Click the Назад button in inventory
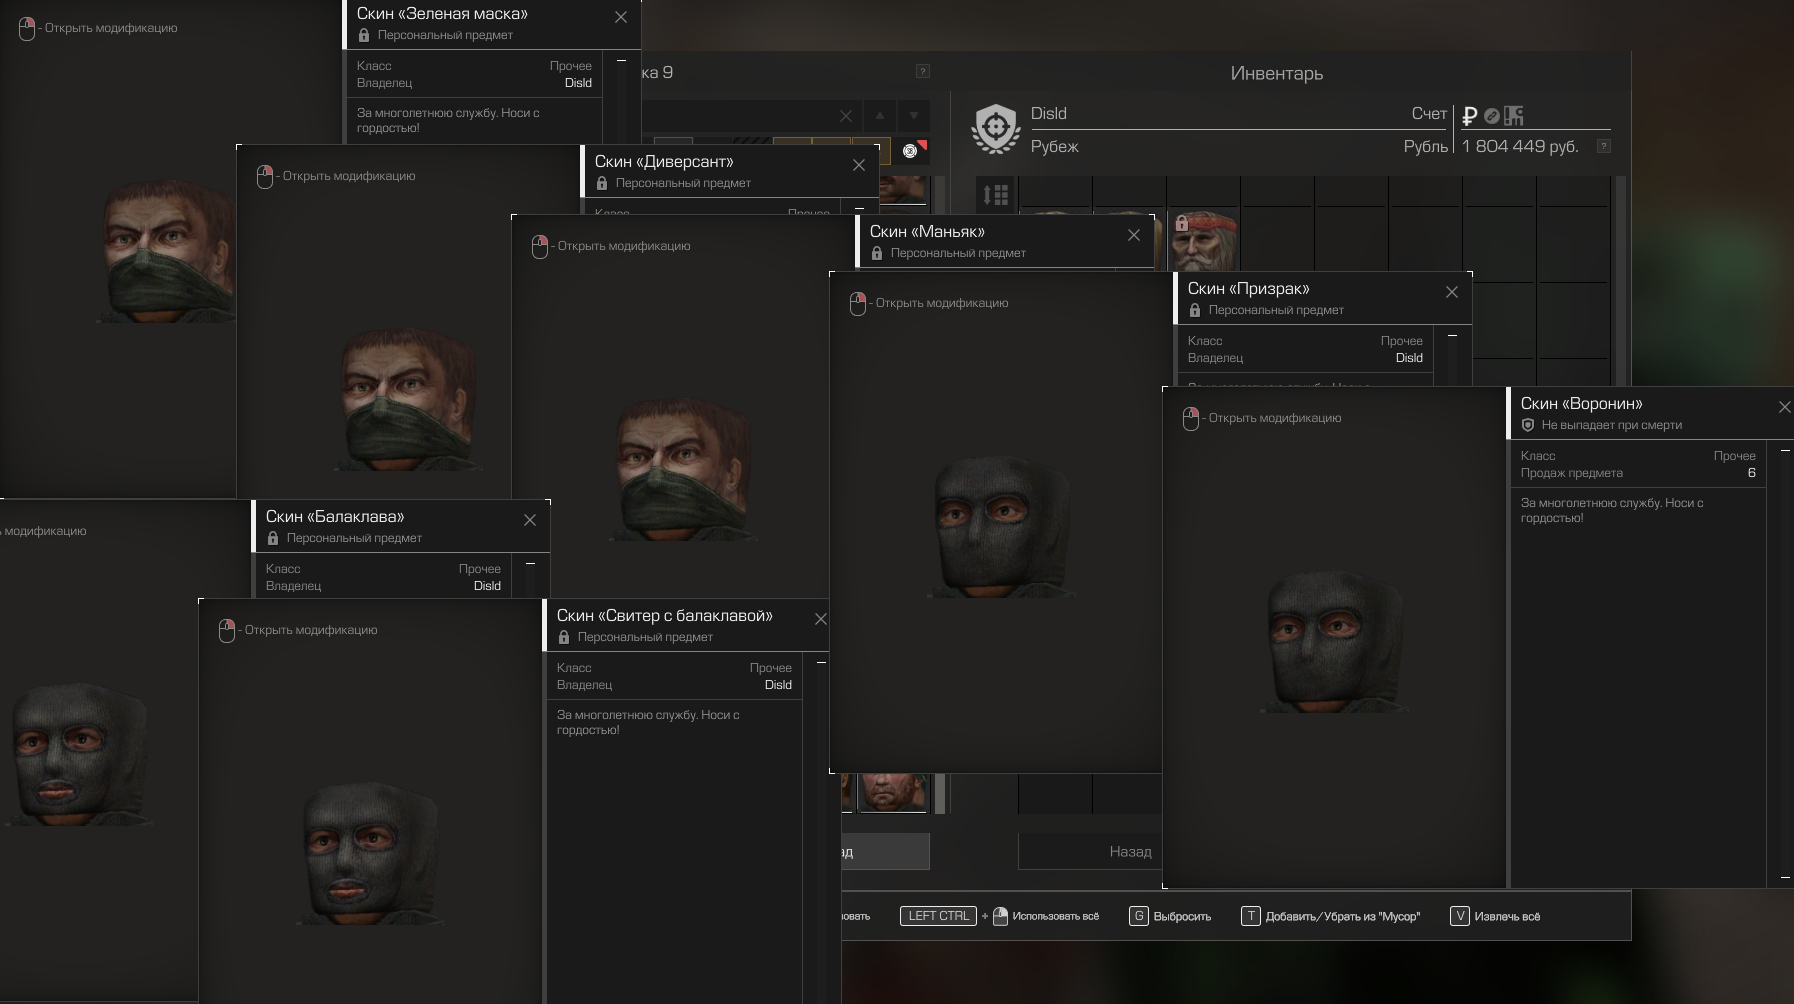 tap(1090, 852)
